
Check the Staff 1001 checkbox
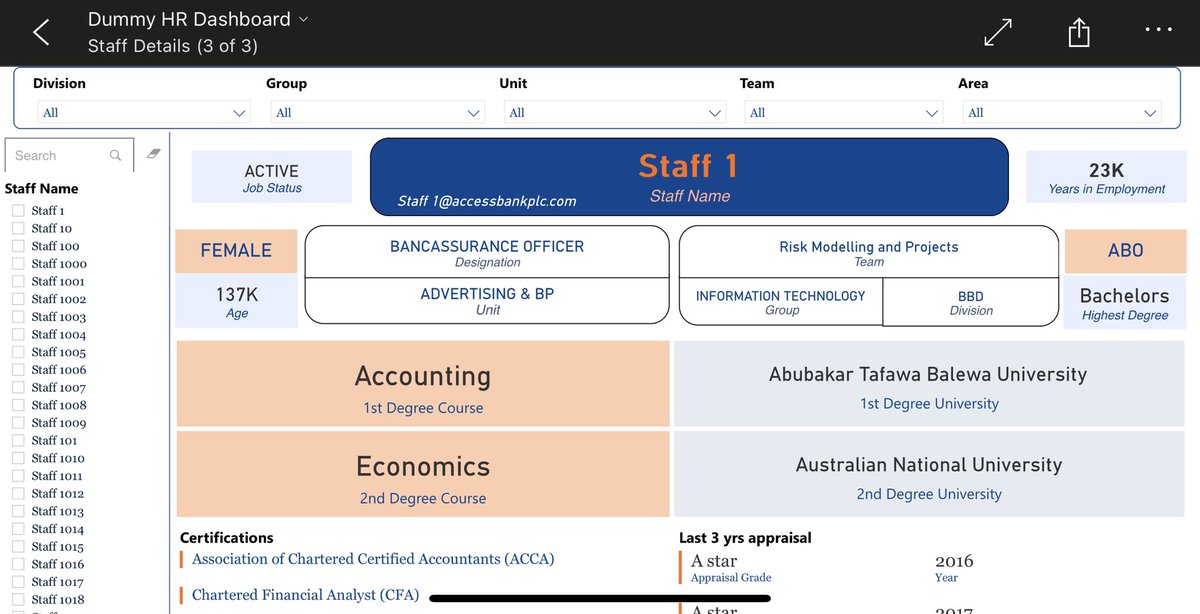18,282
